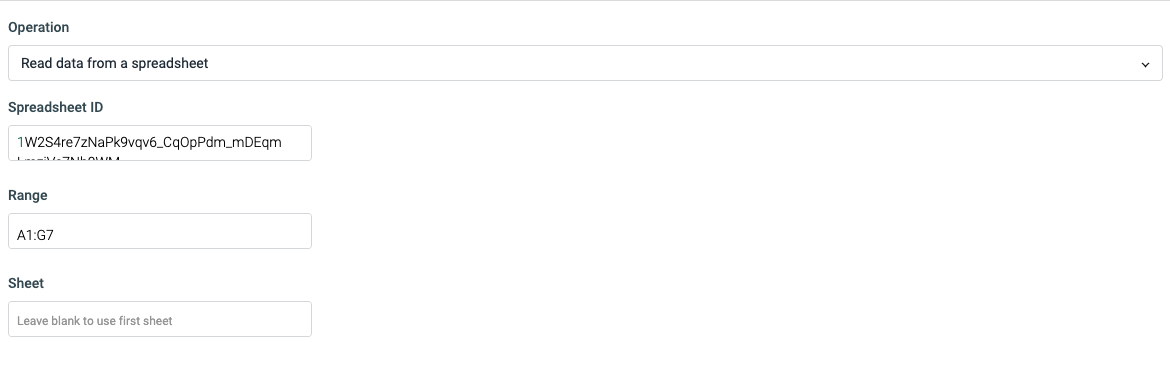Focus the Sheet input field

point(160,319)
